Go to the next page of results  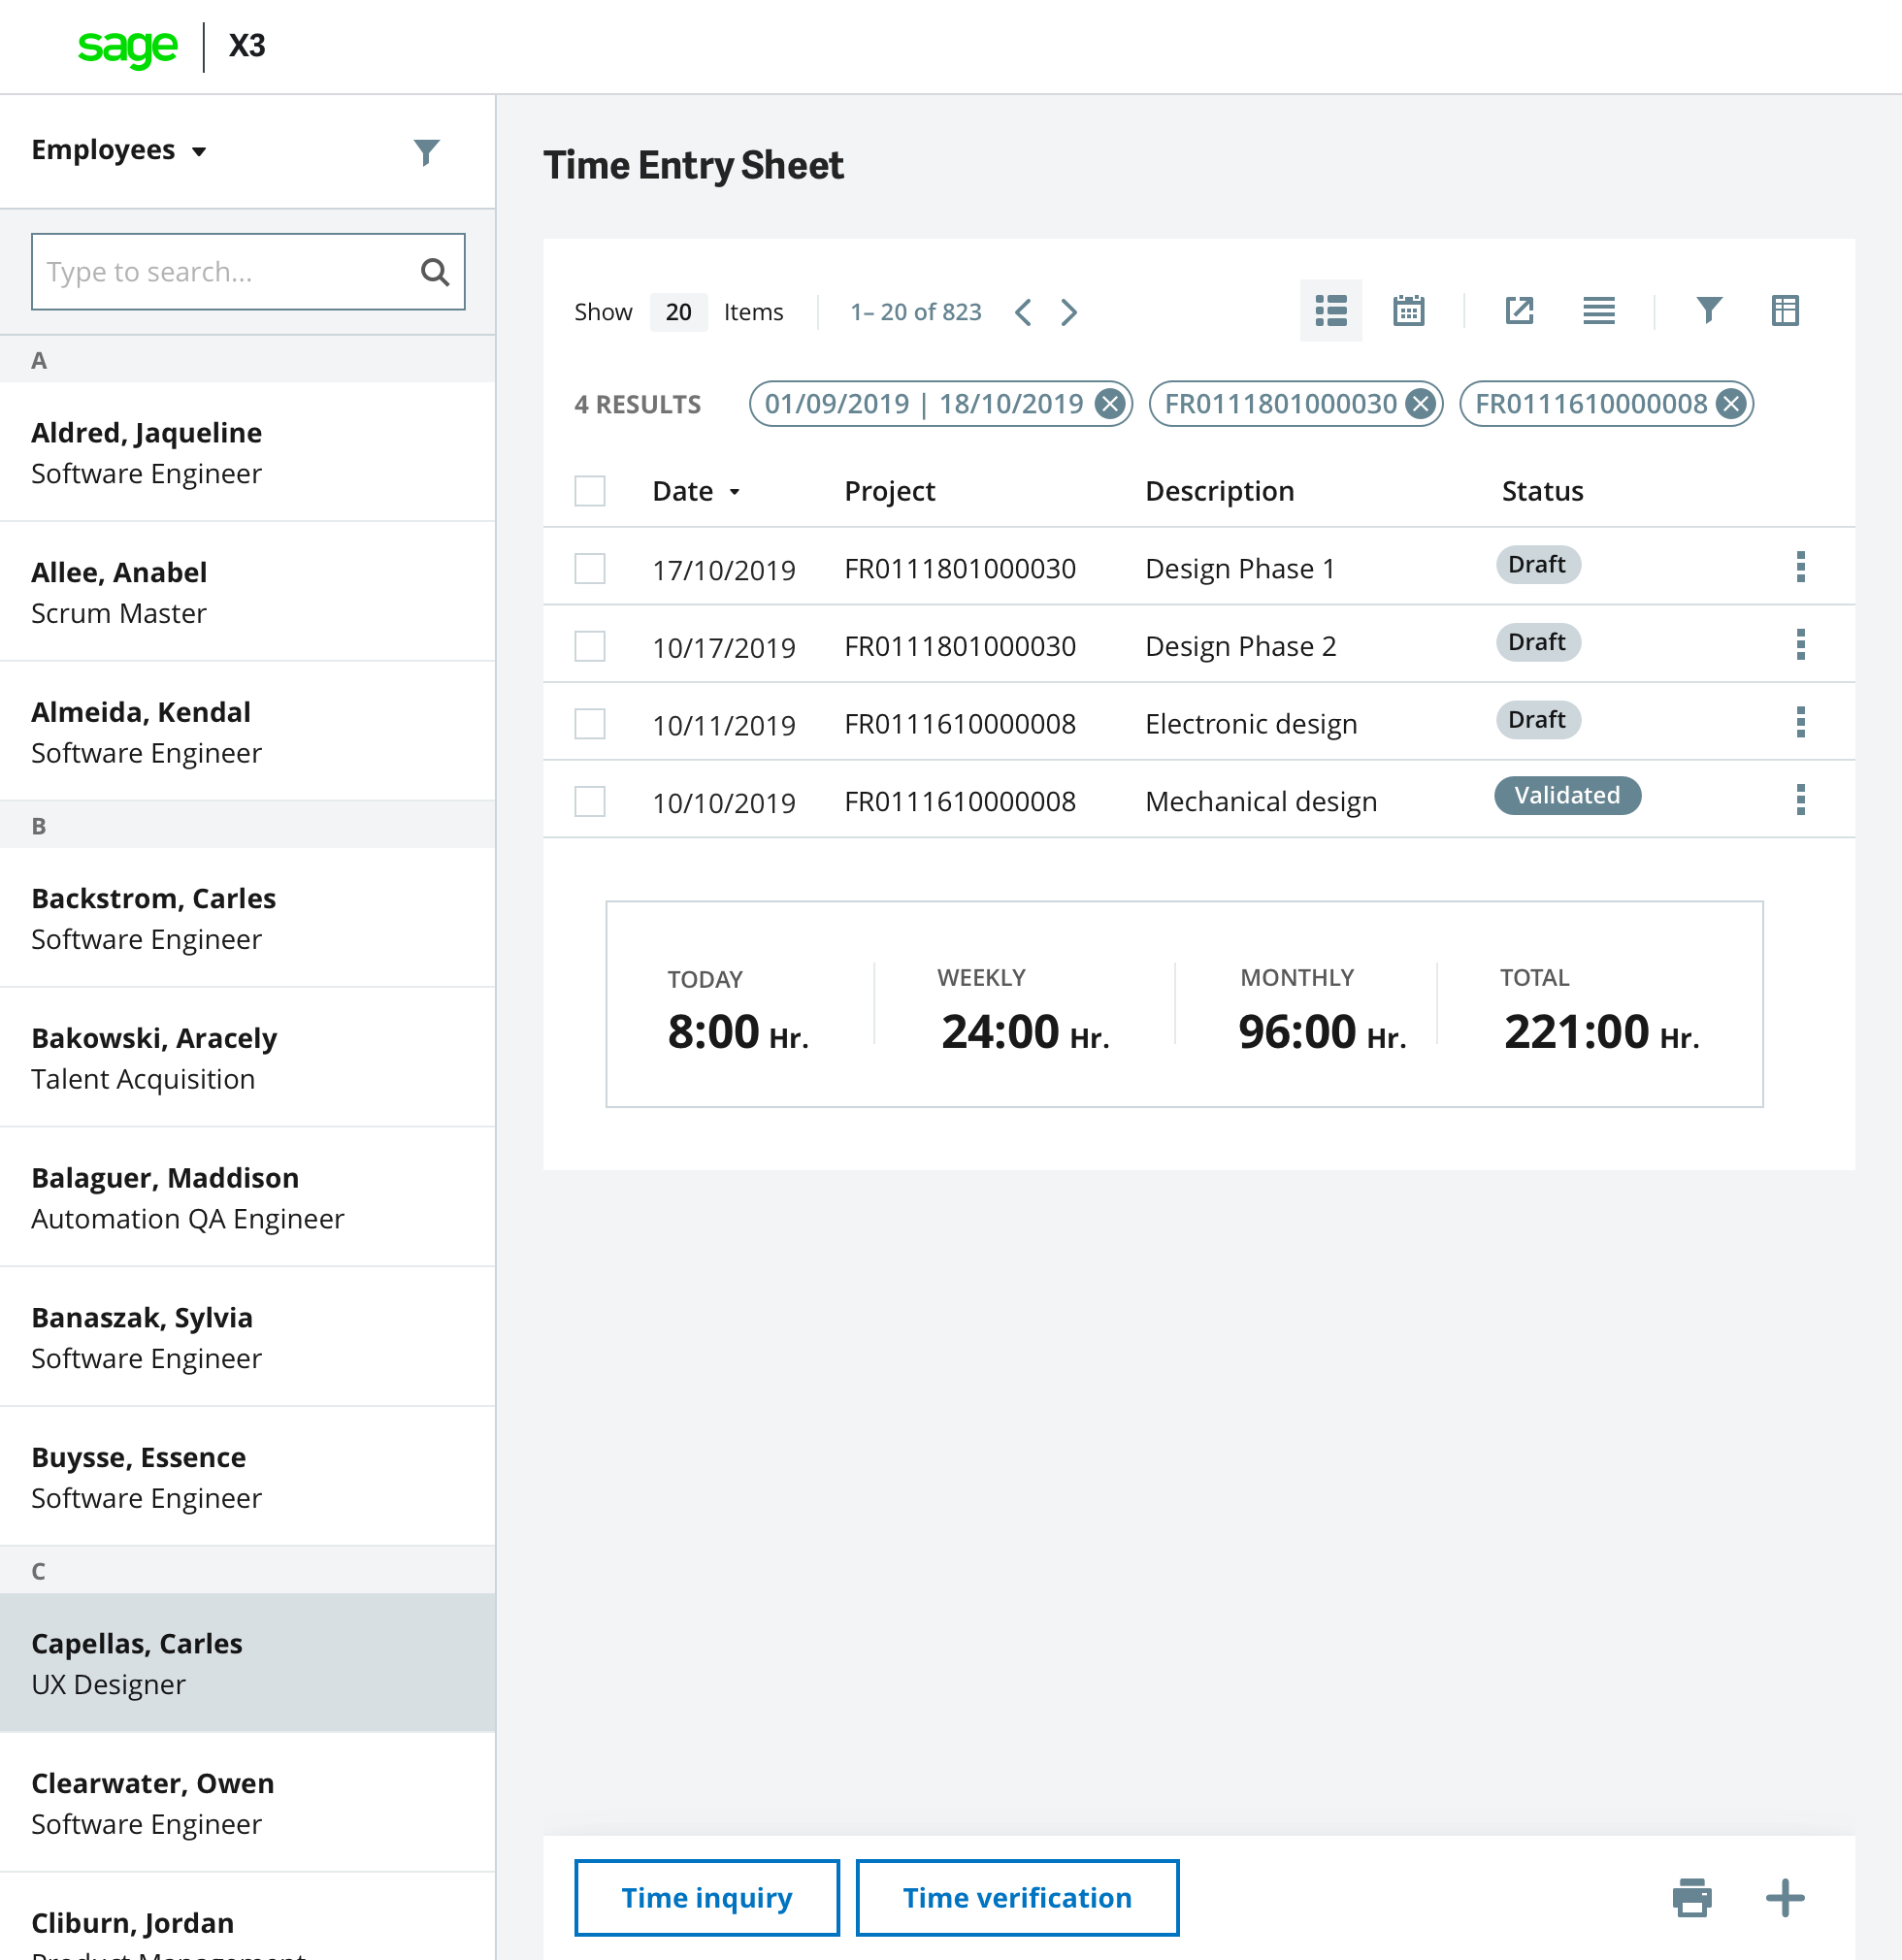coord(1069,312)
